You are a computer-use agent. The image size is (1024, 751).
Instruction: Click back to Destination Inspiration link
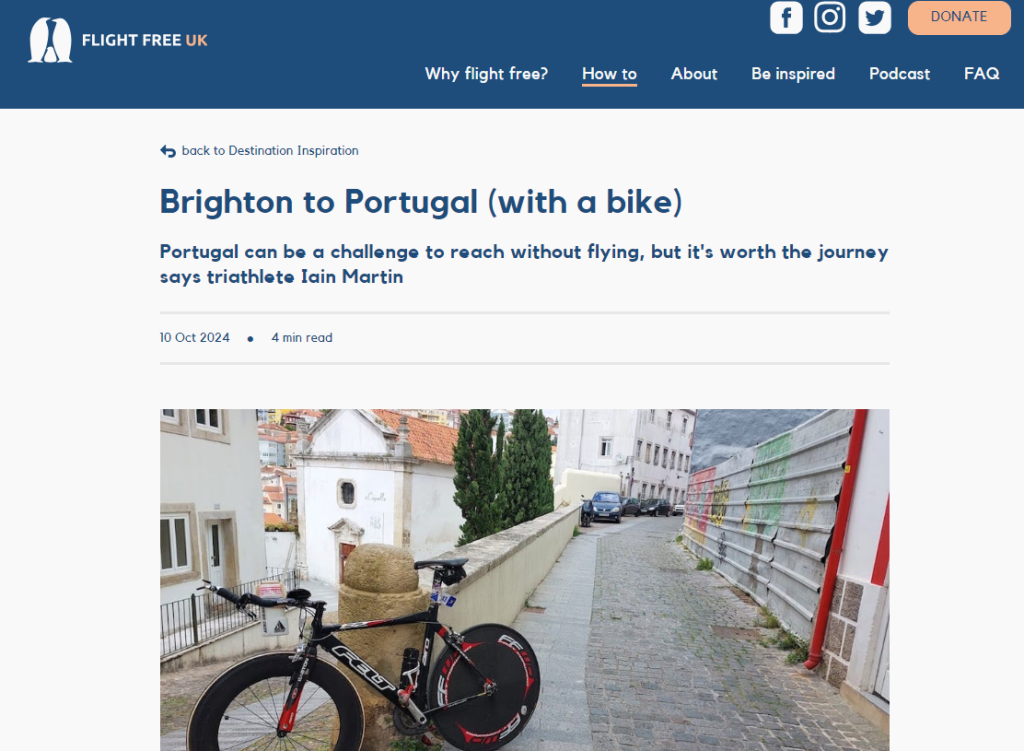pos(270,151)
